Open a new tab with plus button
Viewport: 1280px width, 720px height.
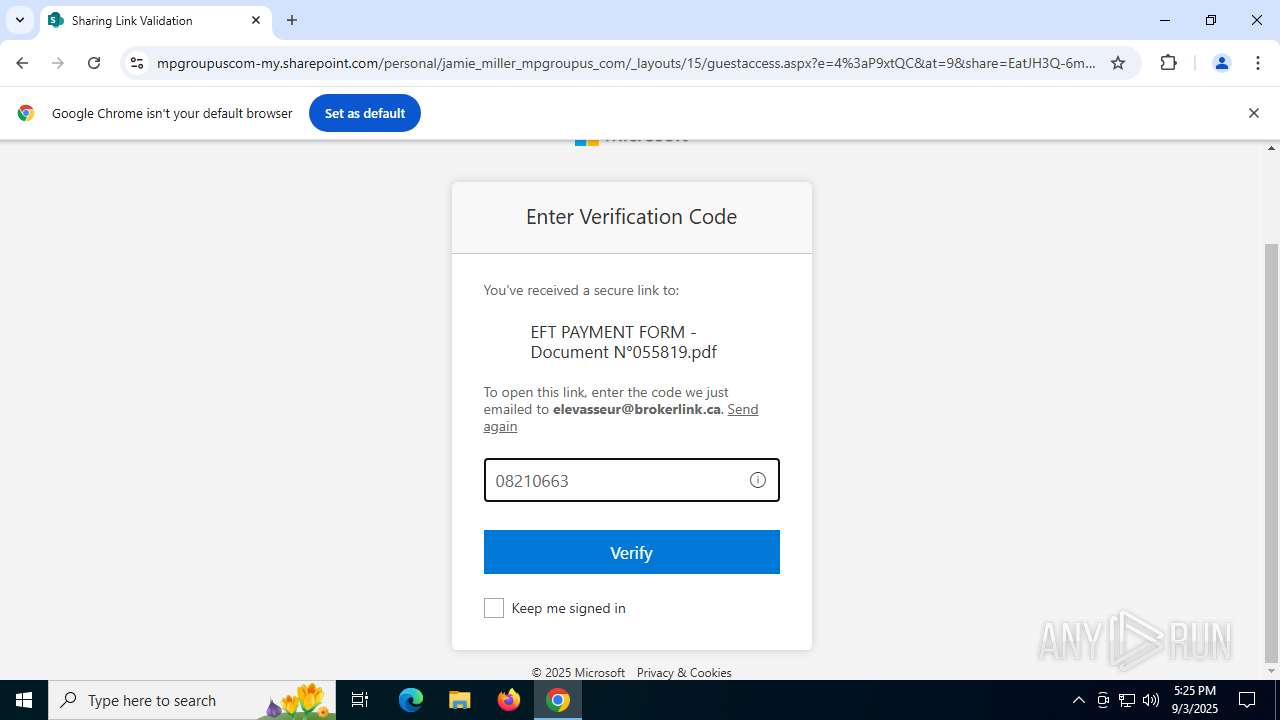[292, 20]
